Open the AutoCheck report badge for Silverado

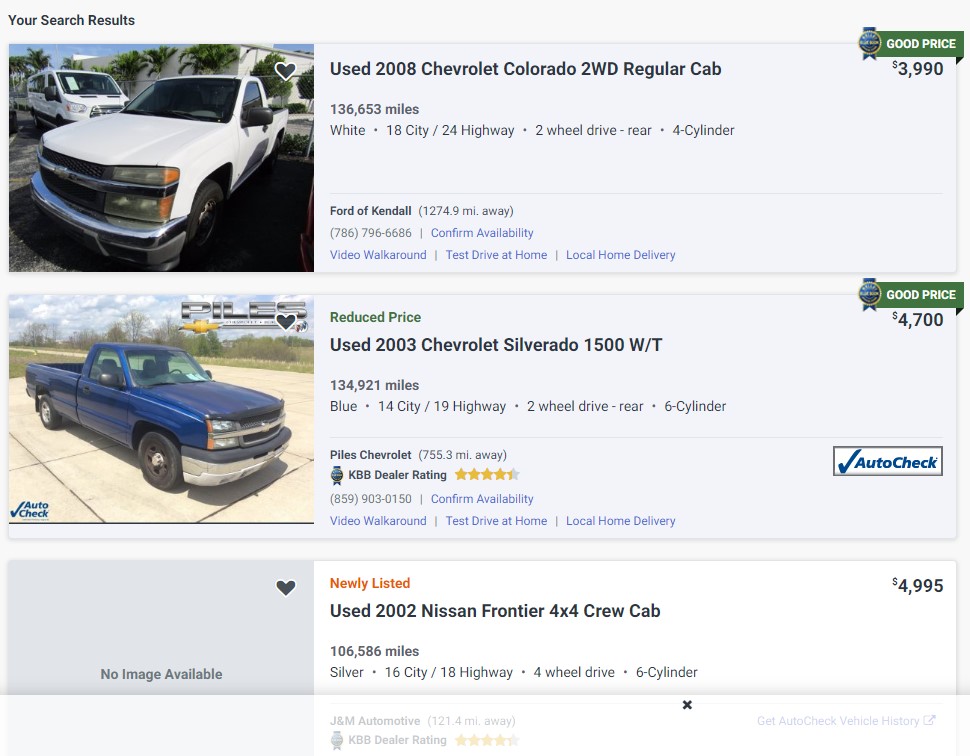(x=888, y=462)
